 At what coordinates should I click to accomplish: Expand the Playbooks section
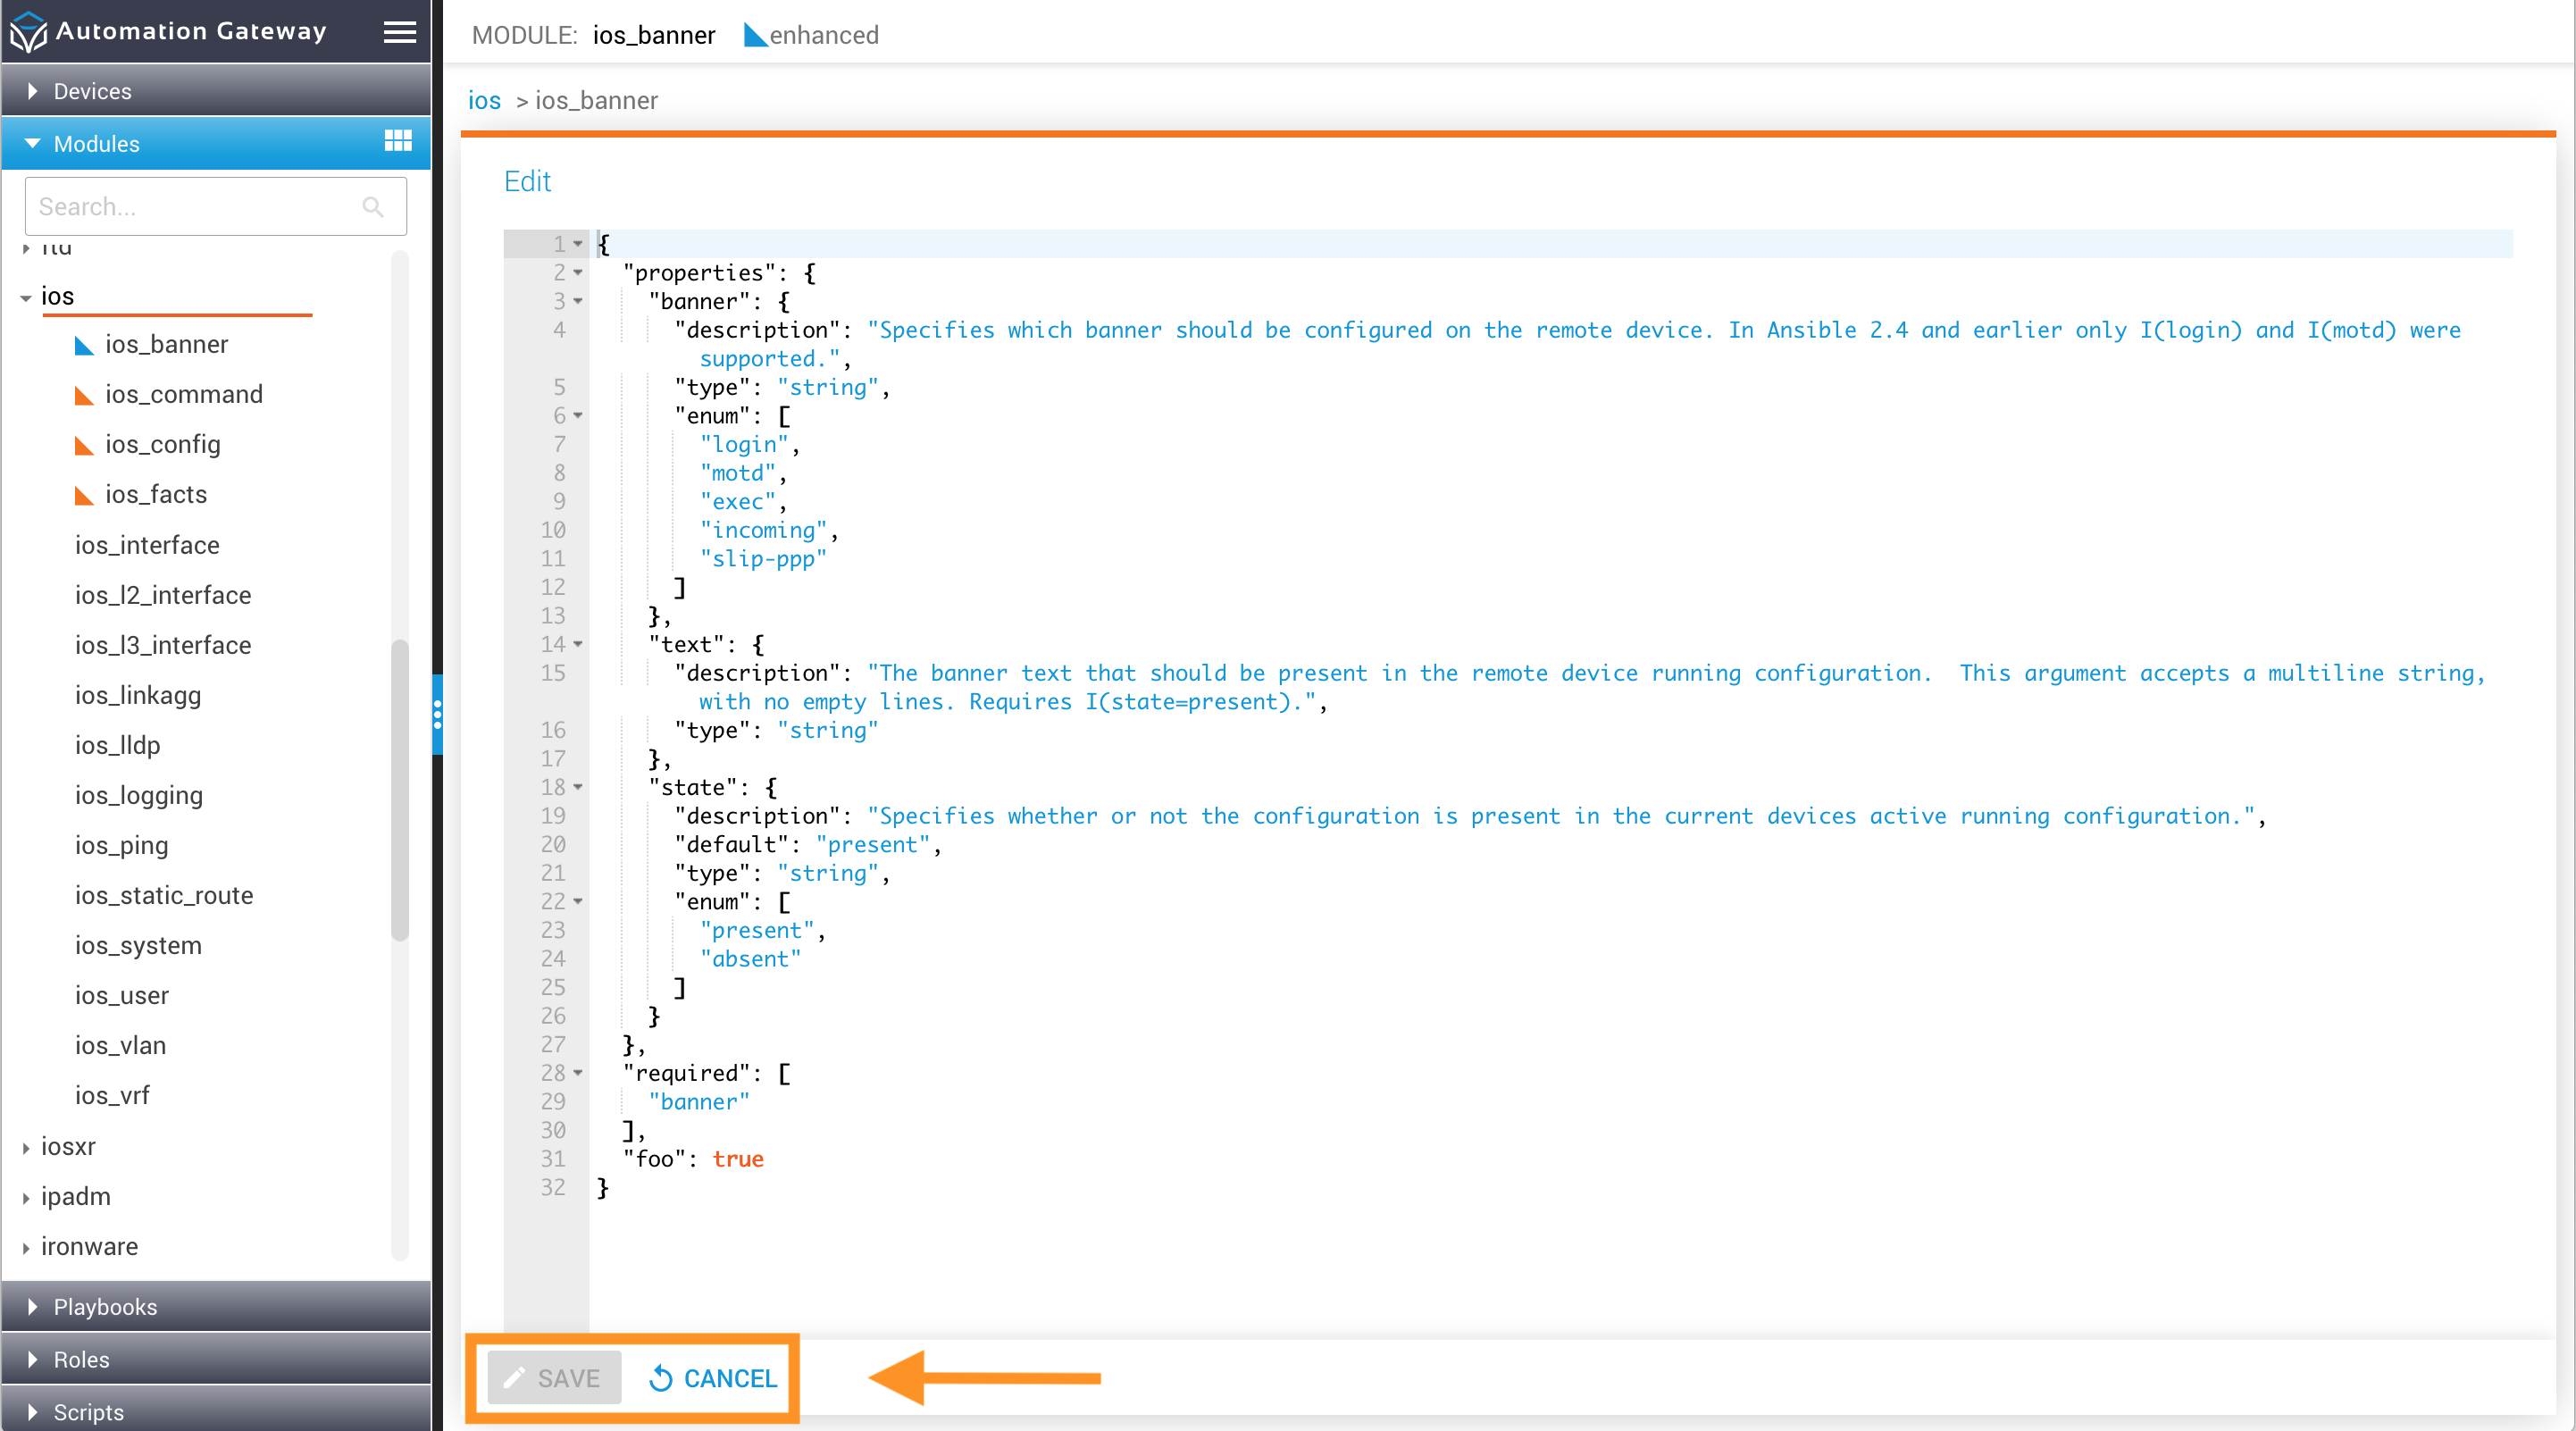coord(216,1307)
